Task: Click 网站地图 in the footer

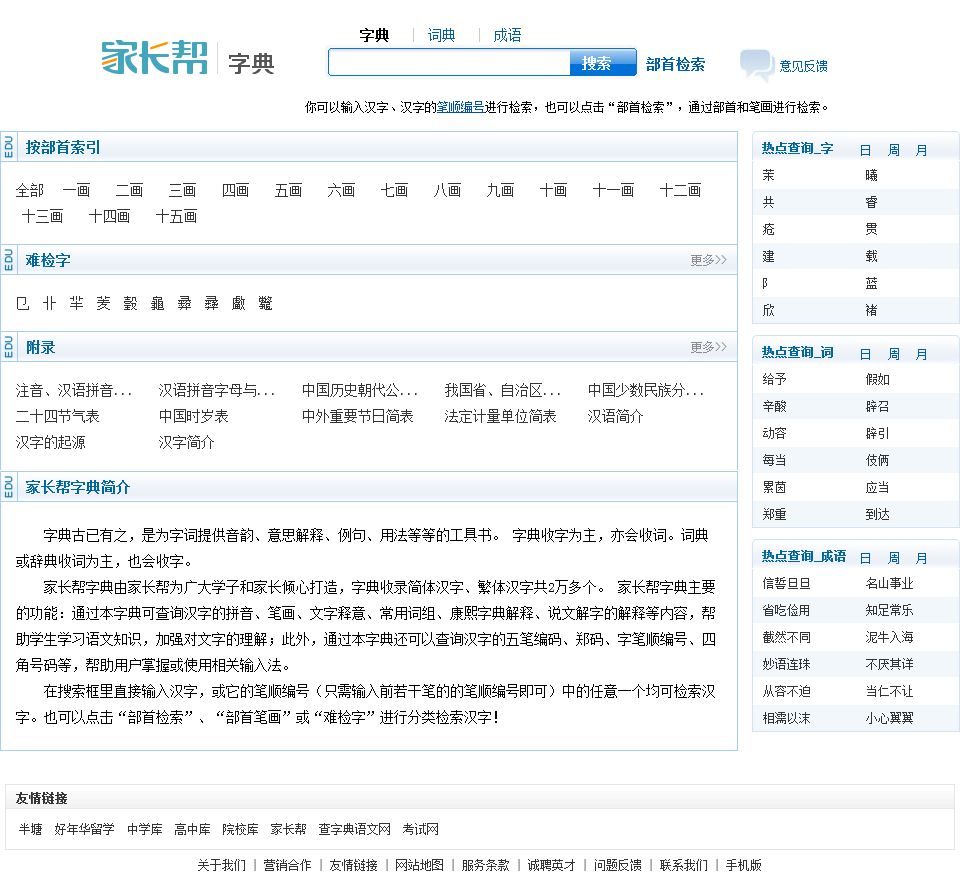Action: point(419,865)
